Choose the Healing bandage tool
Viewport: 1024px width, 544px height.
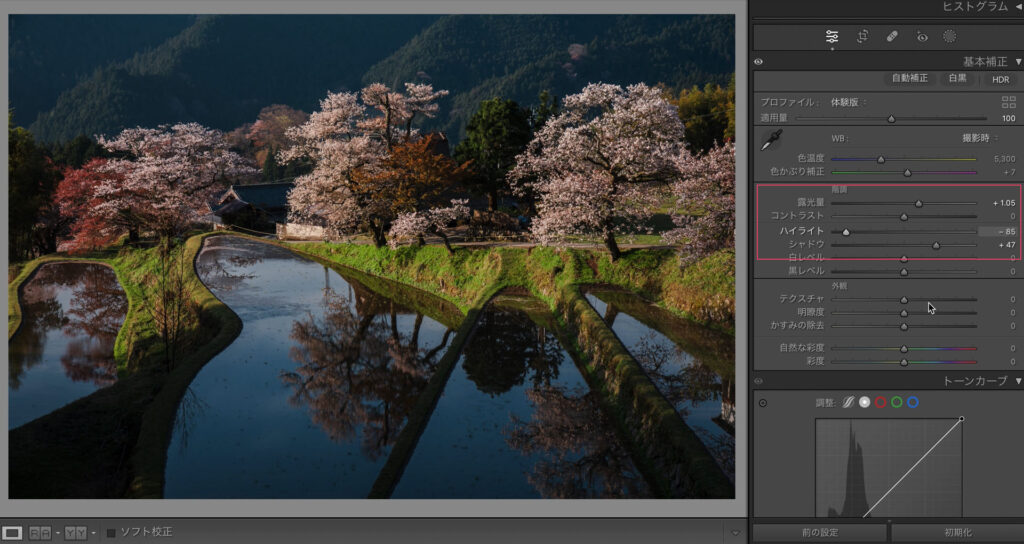pos(891,36)
